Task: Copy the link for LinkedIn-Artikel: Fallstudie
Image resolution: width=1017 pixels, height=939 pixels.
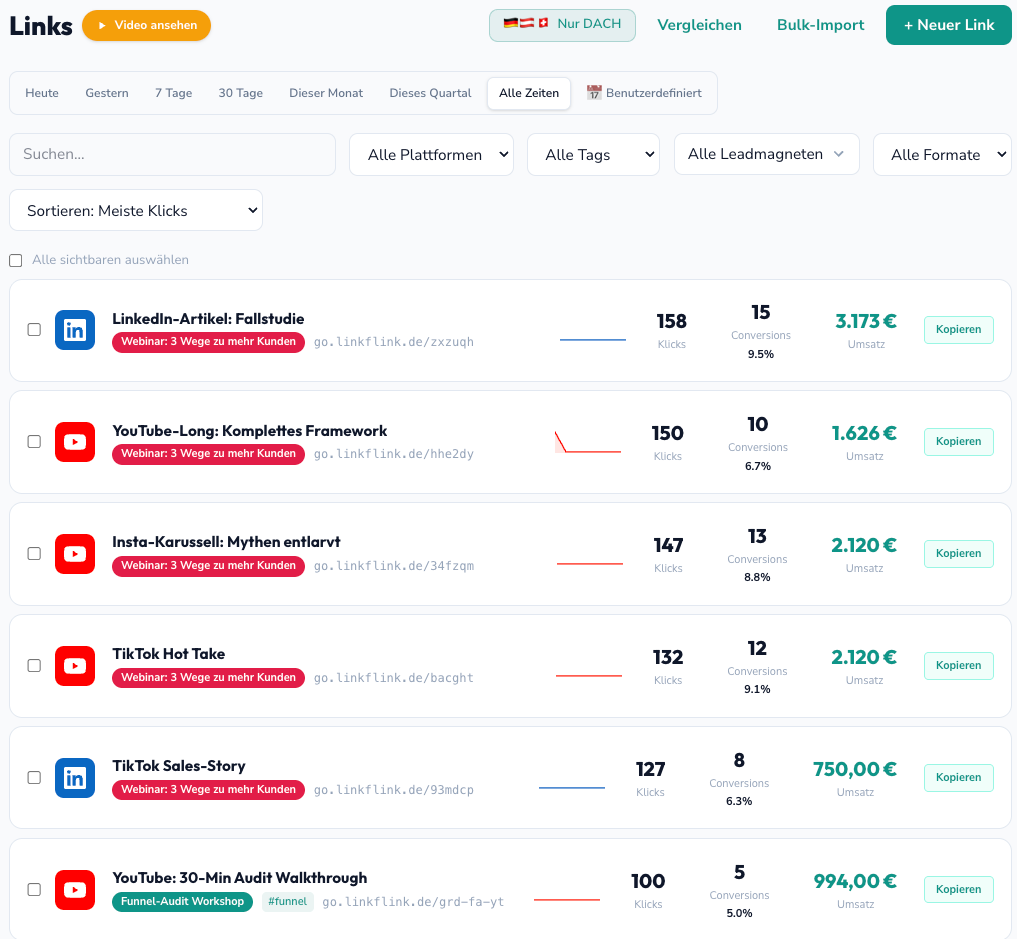Action: (x=959, y=329)
